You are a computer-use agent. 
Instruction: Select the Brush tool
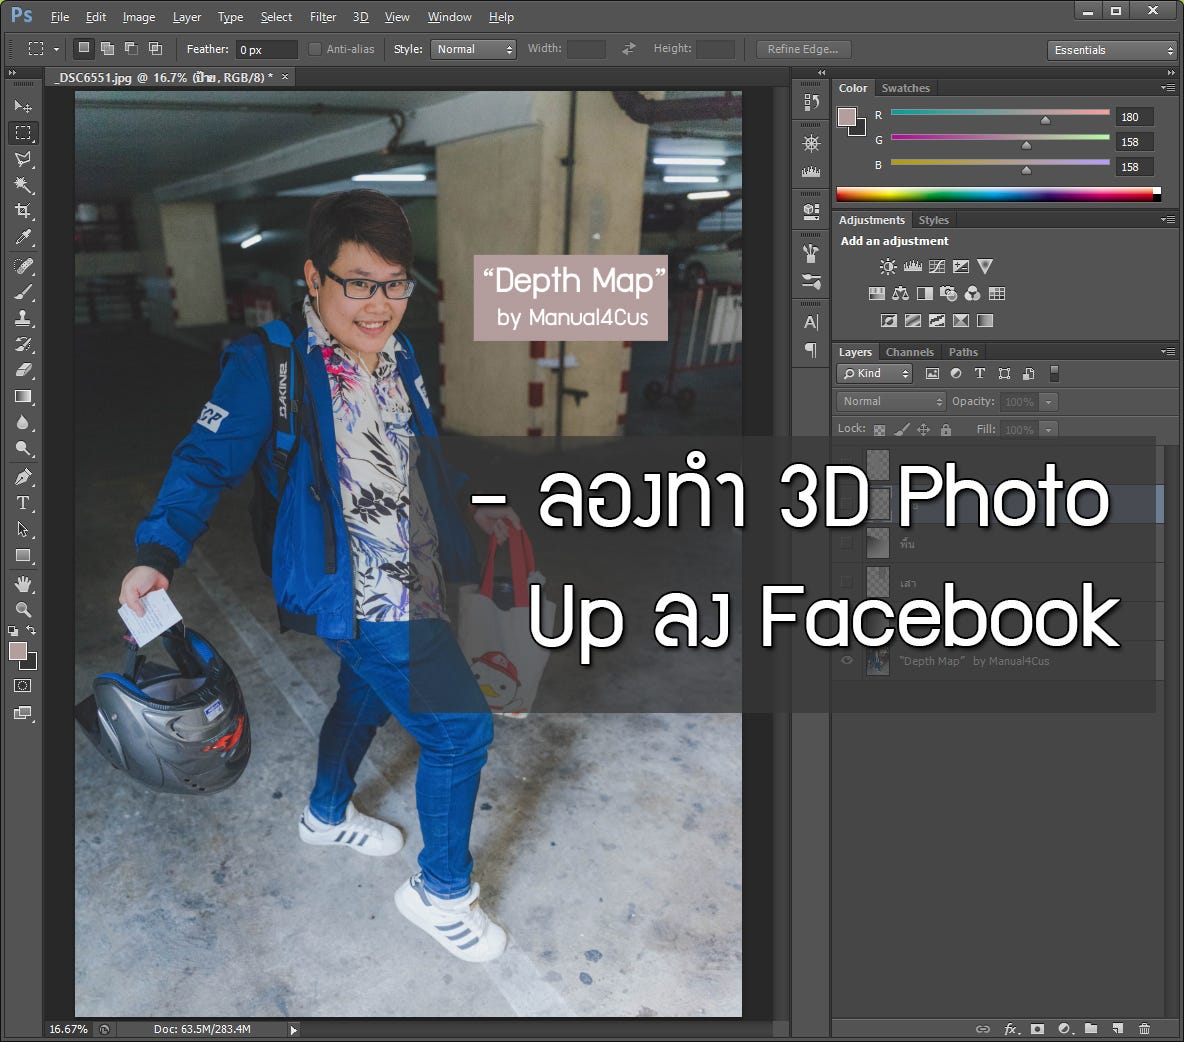[23, 292]
